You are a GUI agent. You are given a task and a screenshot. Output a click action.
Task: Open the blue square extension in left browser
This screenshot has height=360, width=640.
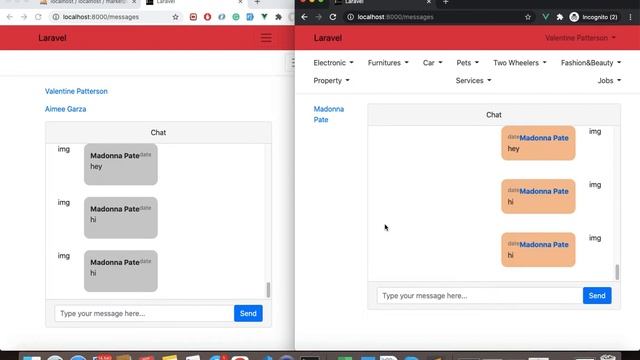[x=250, y=17]
